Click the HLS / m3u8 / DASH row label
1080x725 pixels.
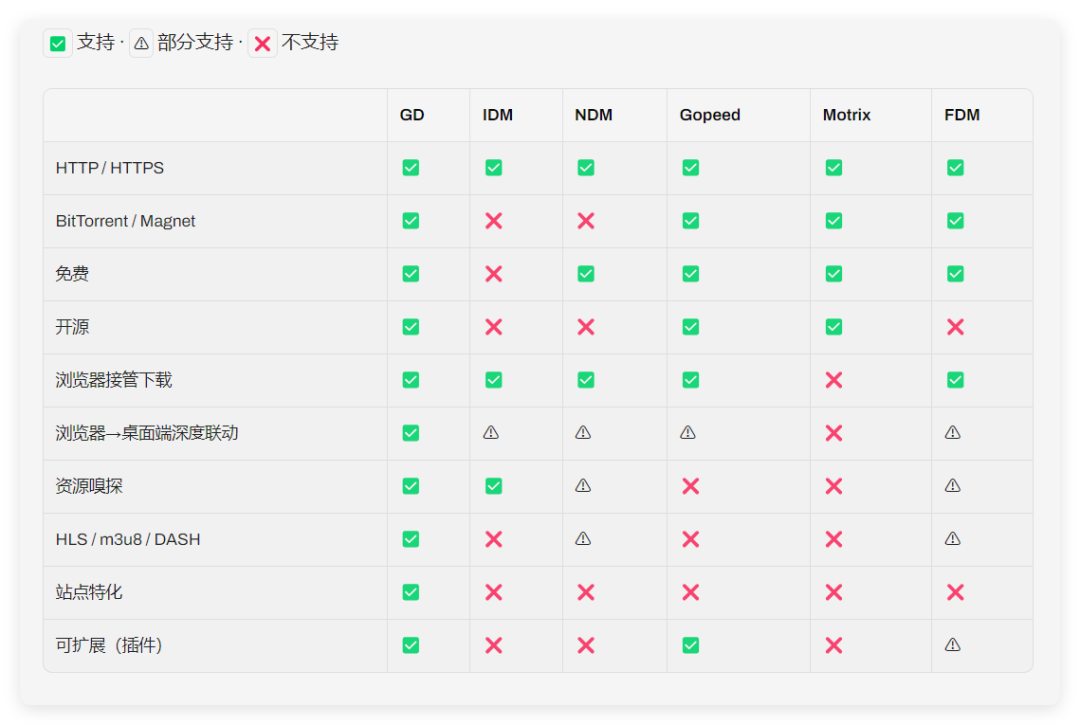[128, 539]
